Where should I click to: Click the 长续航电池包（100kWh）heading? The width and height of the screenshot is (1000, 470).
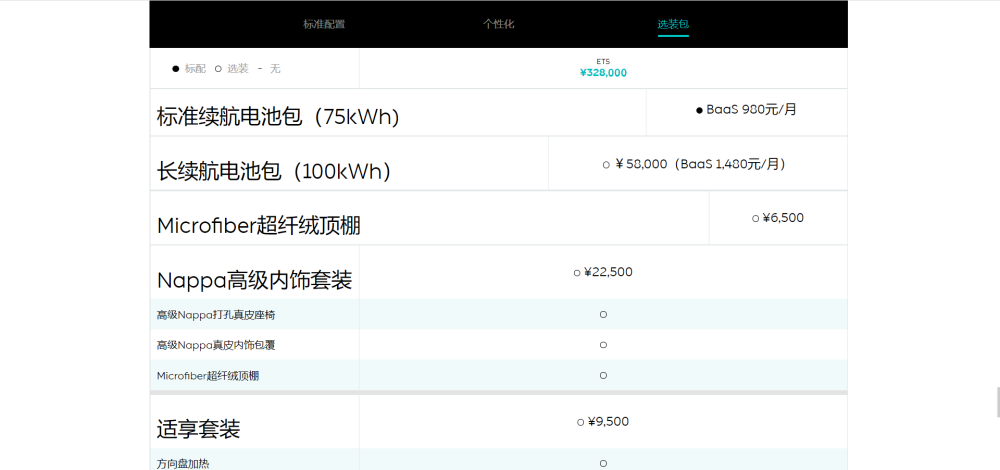tap(274, 171)
